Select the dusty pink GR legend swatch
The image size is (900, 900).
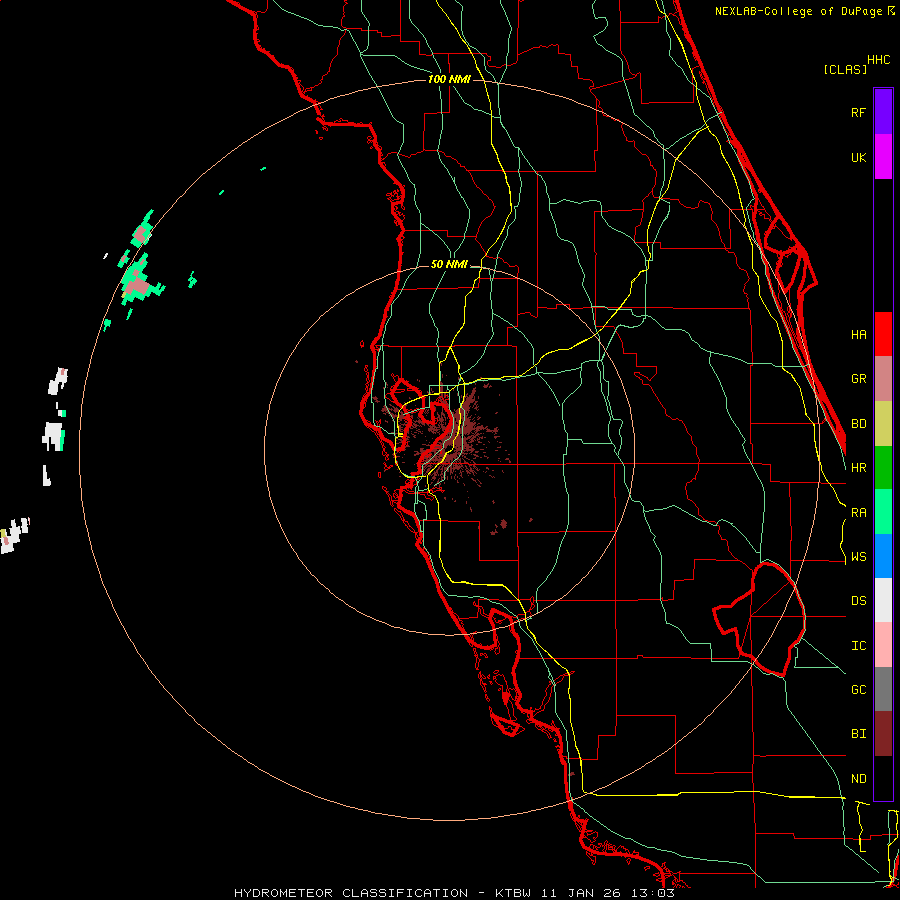tap(883, 379)
